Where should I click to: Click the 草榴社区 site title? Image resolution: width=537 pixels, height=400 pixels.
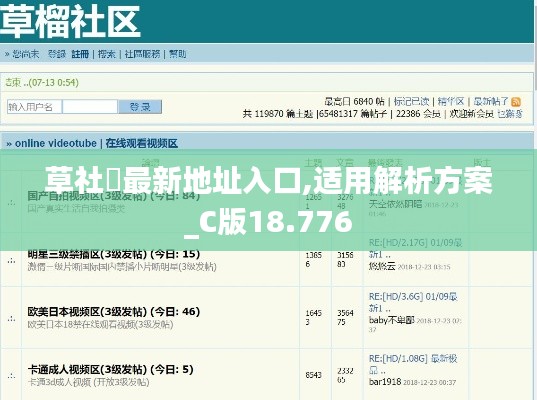click(70, 21)
